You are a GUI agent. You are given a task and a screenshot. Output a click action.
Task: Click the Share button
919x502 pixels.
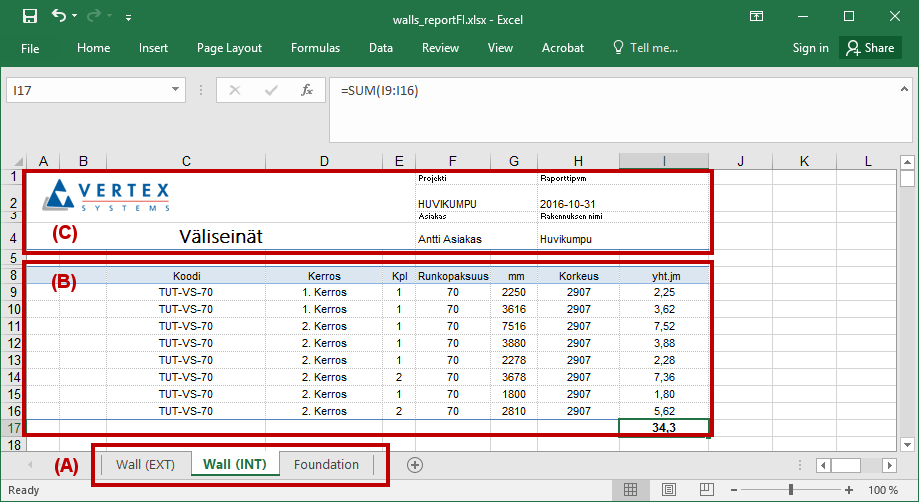click(868, 48)
